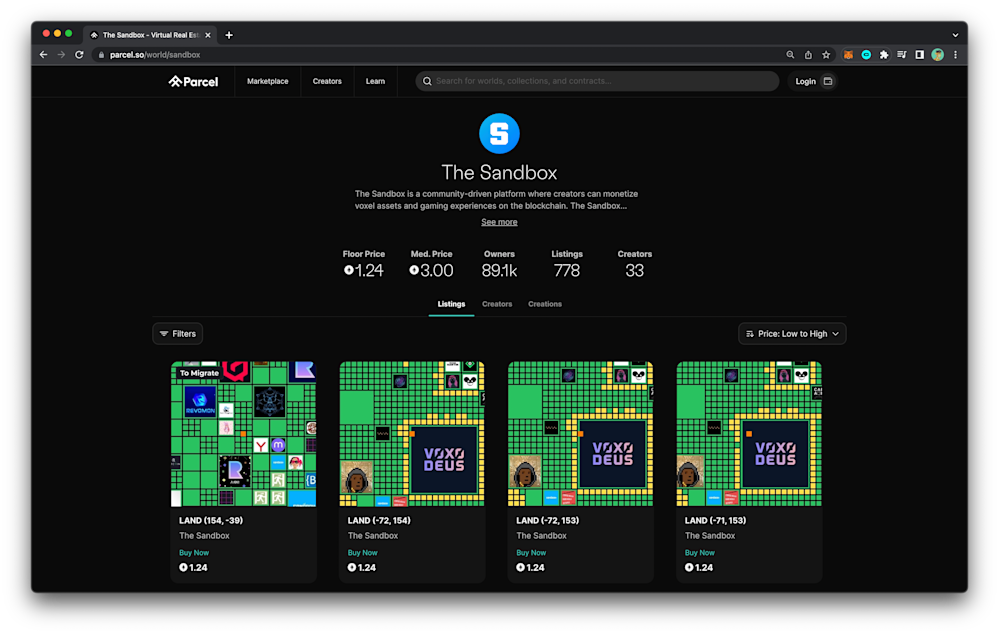Switch to the Creations tab
999x634 pixels.
(545, 304)
